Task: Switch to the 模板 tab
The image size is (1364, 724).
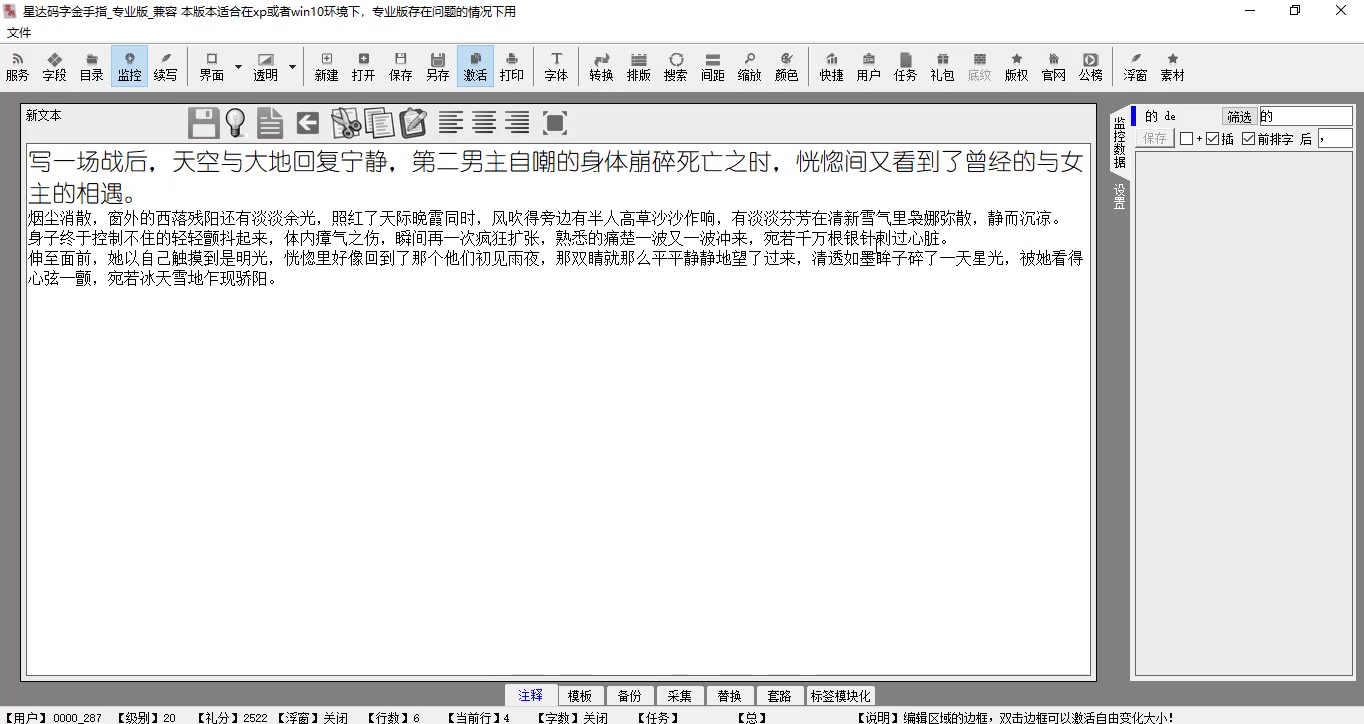Action: coord(580,696)
